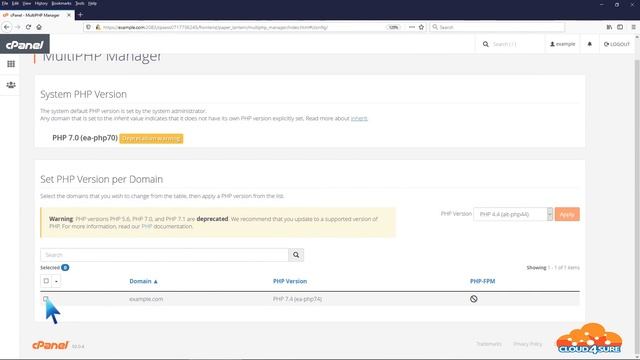
Task: Click the notifications bell icon
Action: coord(589,44)
